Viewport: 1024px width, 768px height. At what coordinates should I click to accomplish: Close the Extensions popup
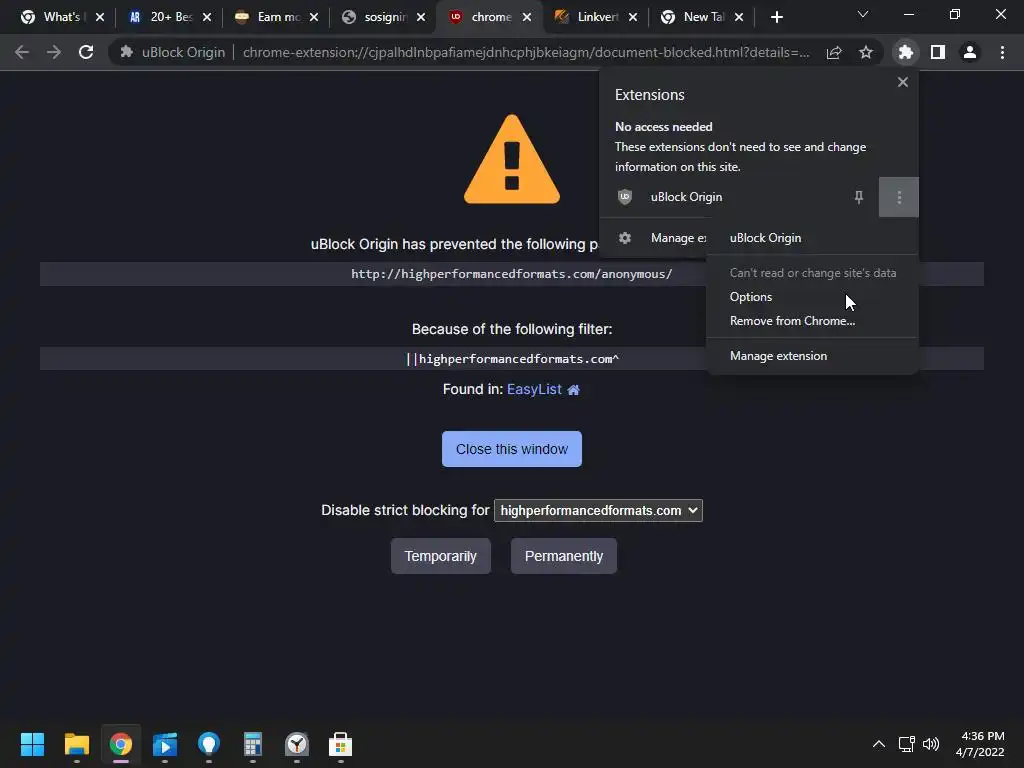[x=903, y=82]
